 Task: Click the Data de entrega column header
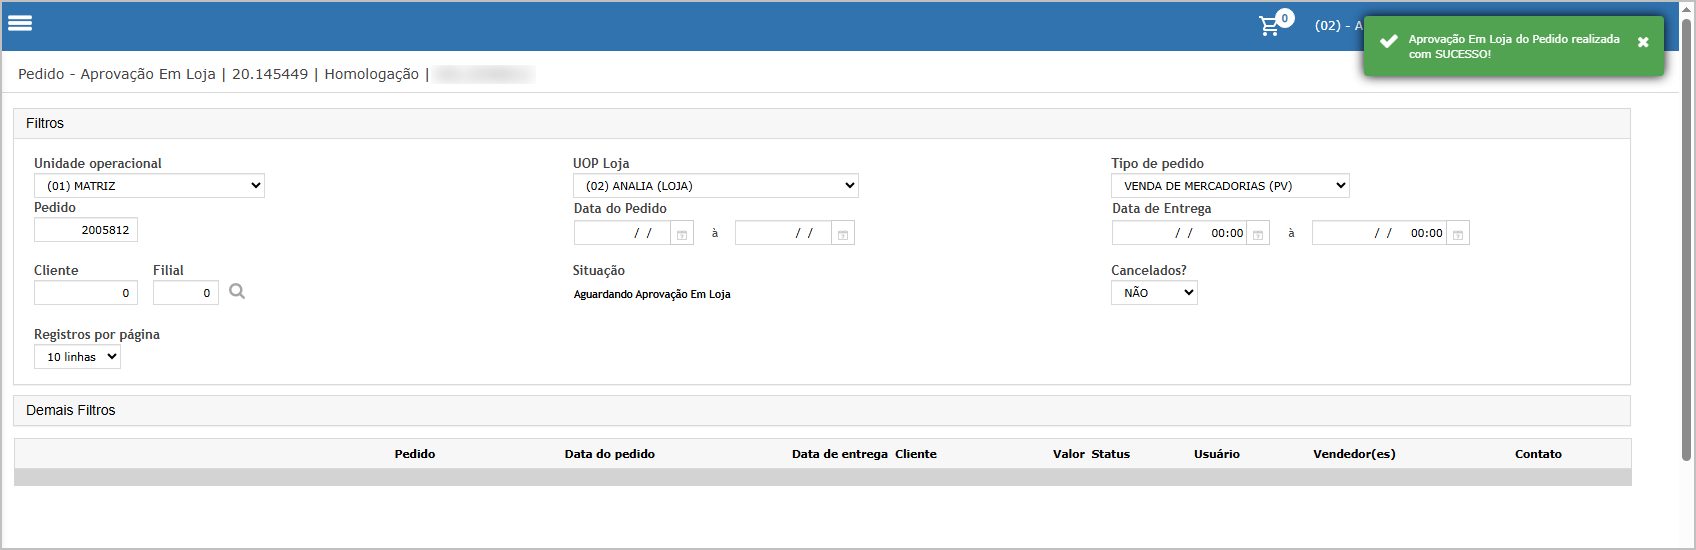pyautogui.click(x=840, y=454)
